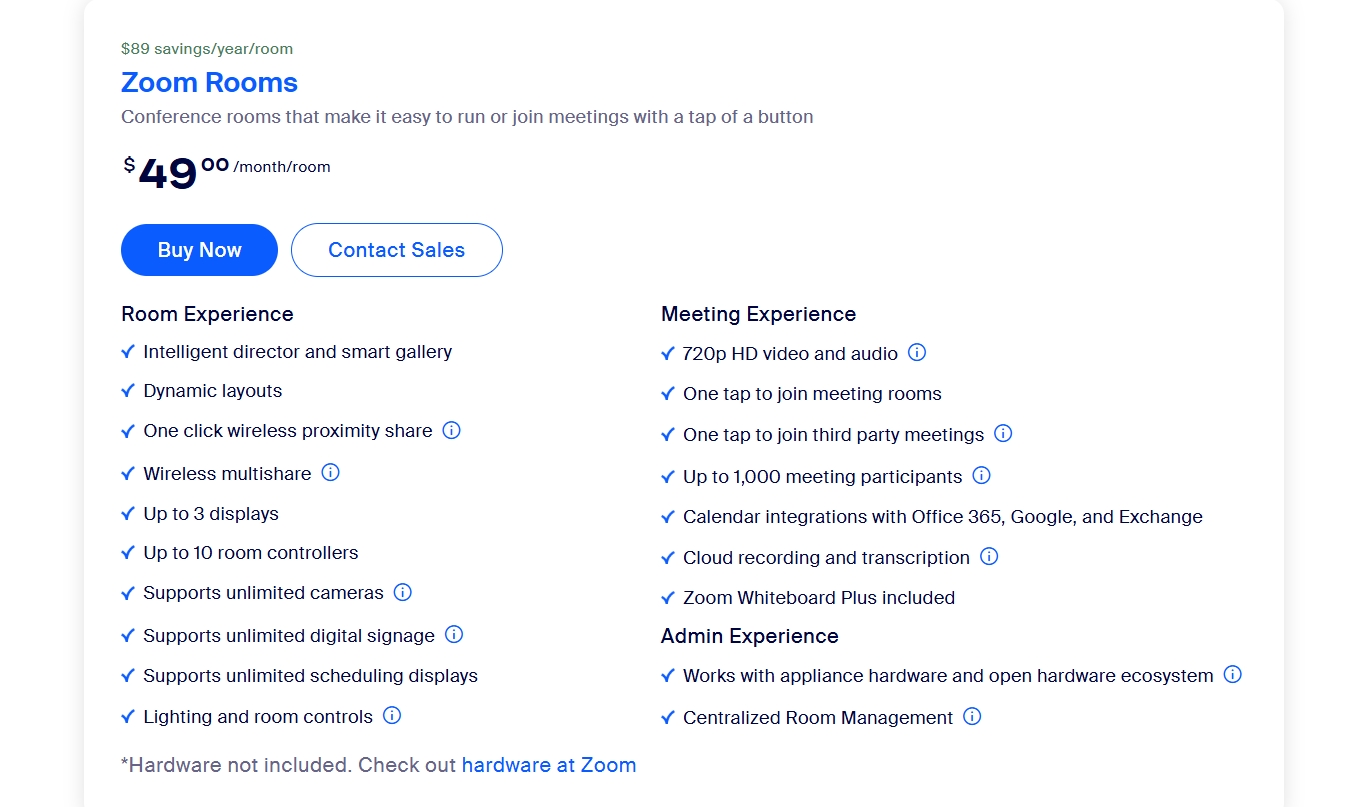This screenshot has height=807, width=1356.
Task: Show info for unlimited digital signage
Action: pos(453,634)
